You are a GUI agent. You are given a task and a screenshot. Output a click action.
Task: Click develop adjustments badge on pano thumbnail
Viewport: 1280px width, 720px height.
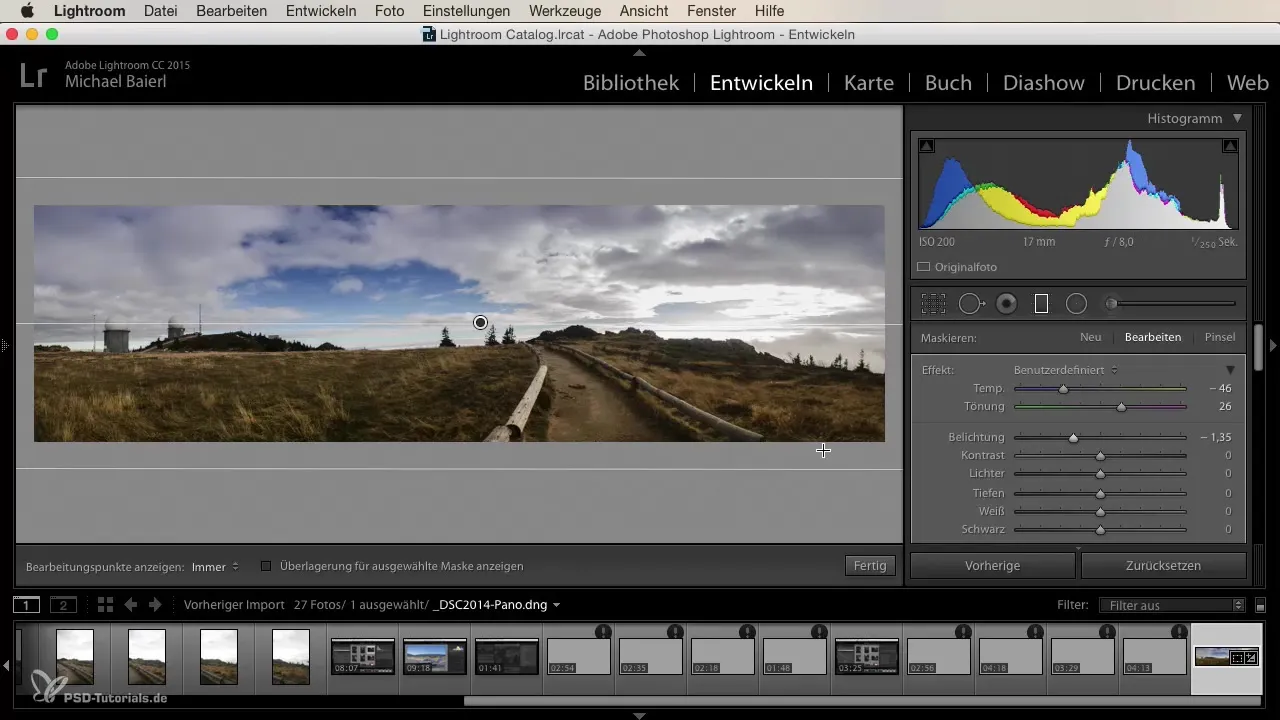(x=1251, y=657)
